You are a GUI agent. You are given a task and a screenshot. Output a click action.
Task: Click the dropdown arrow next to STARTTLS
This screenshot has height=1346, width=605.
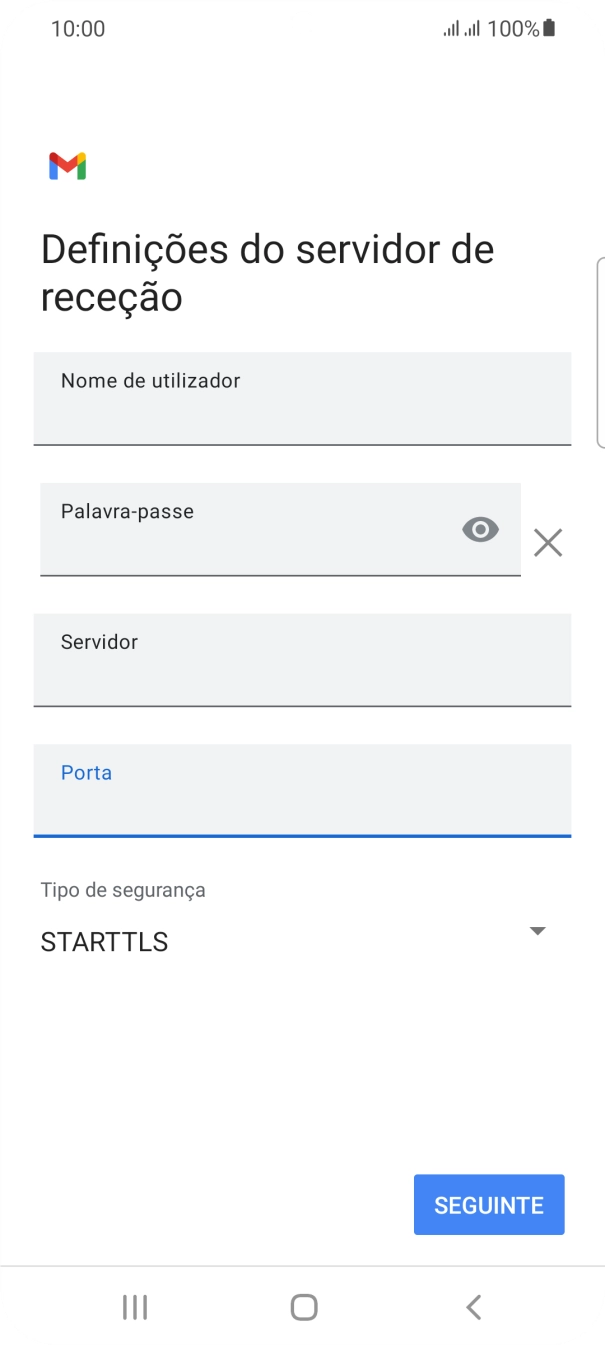[x=537, y=930]
